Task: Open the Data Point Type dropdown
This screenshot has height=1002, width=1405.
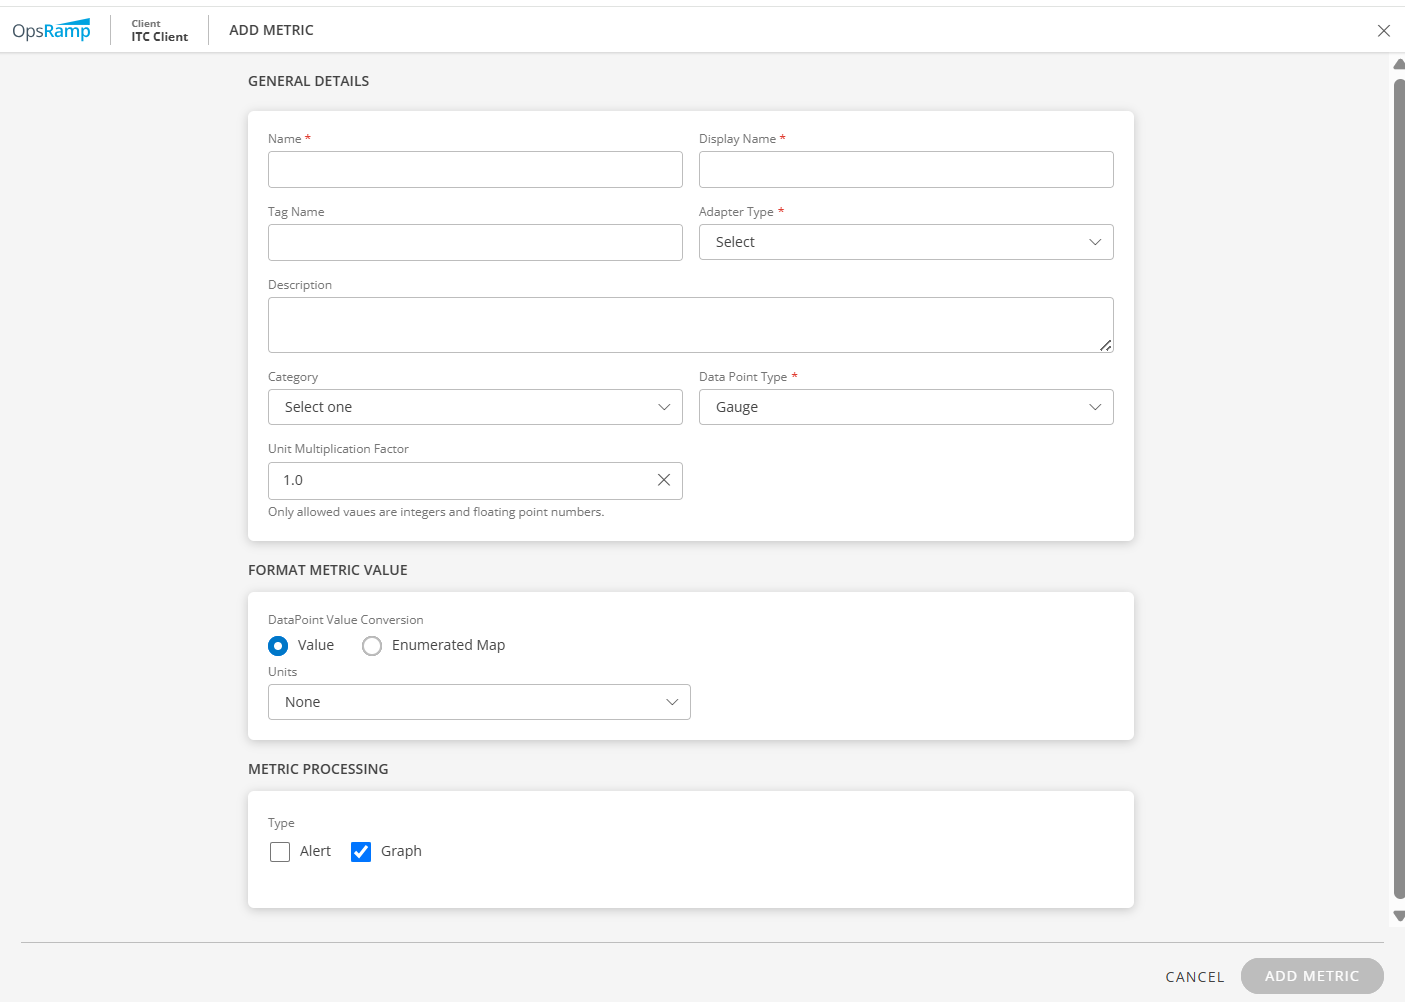Action: pos(905,407)
